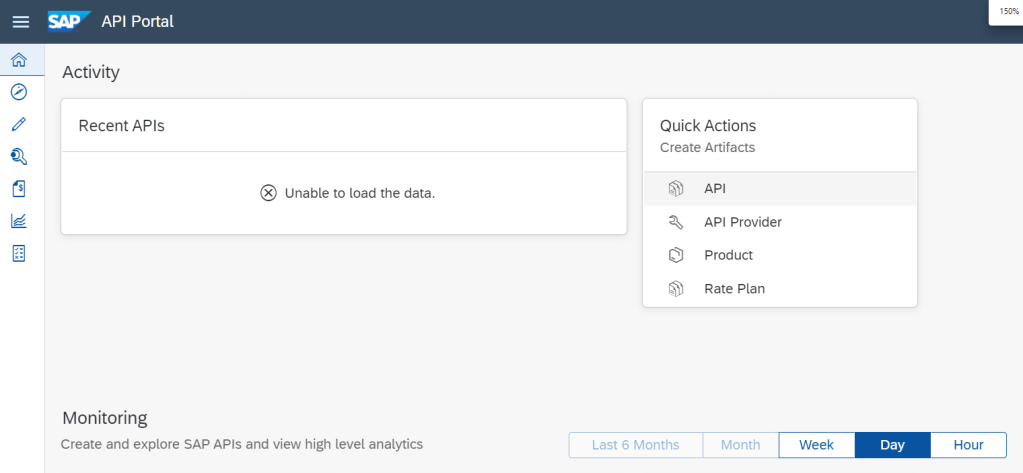The height and width of the screenshot is (473, 1023).
Task: Click the 150% zoom indicator
Action: [1008, 11]
